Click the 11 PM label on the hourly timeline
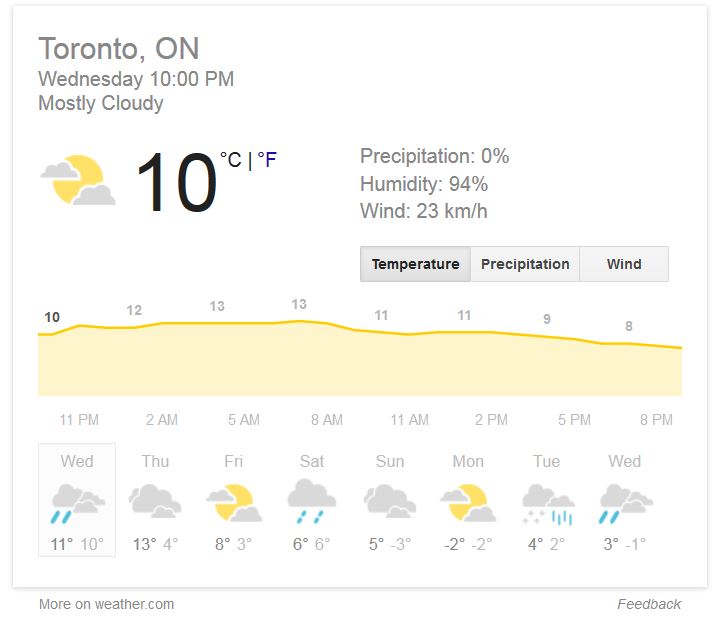 pos(79,420)
